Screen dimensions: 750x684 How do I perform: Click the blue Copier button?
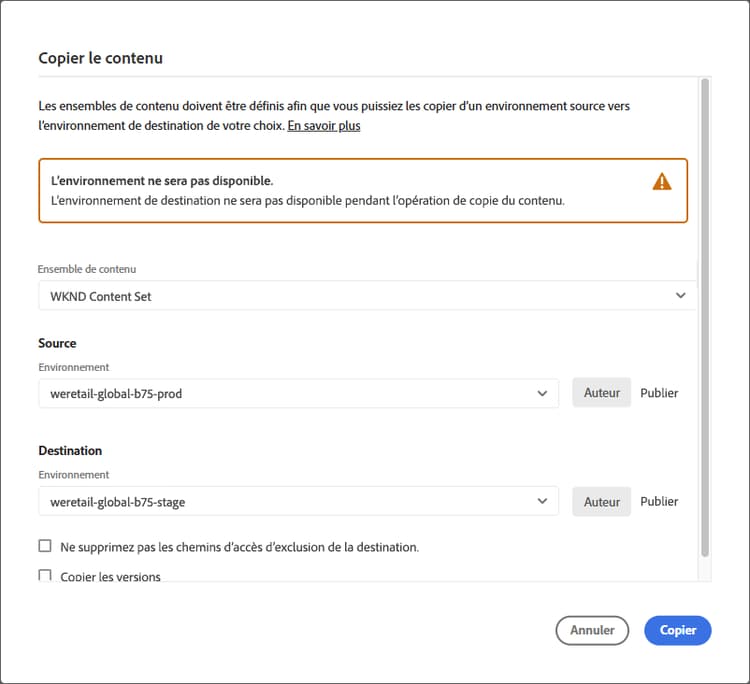coord(678,630)
